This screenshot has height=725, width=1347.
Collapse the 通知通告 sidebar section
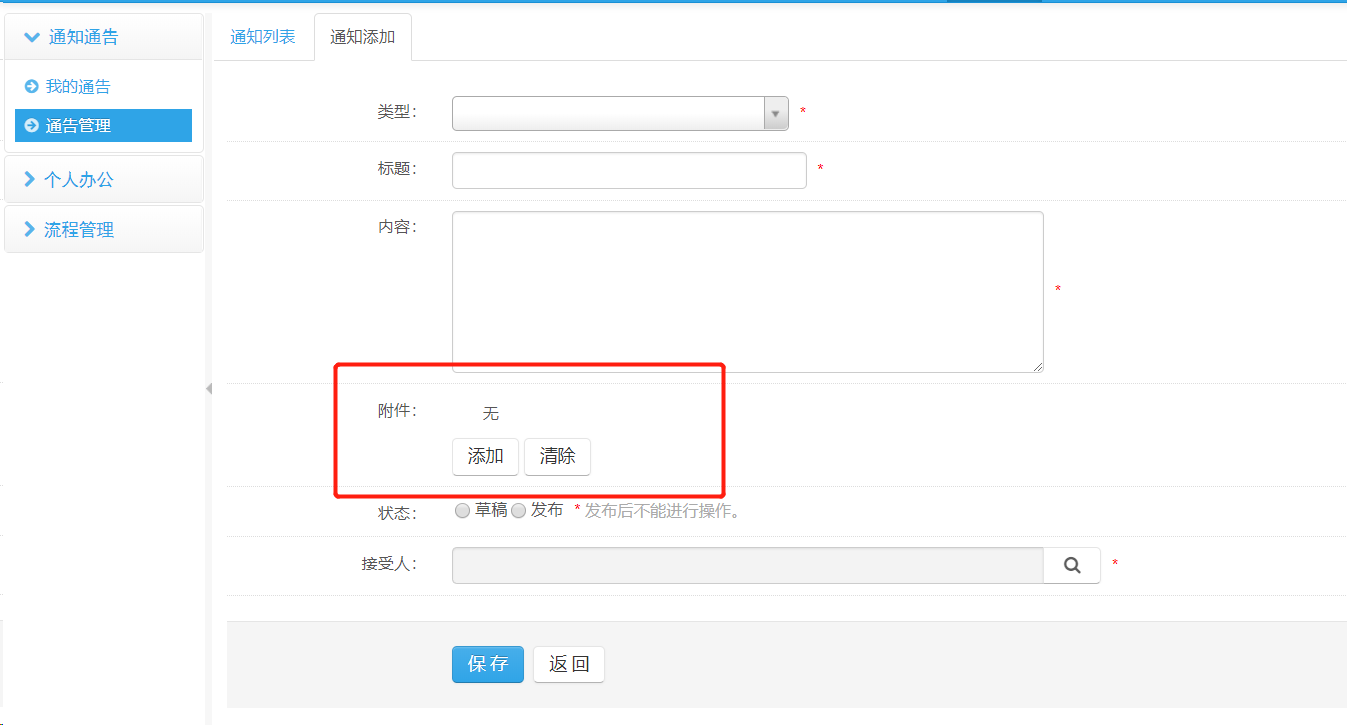tap(104, 37)
